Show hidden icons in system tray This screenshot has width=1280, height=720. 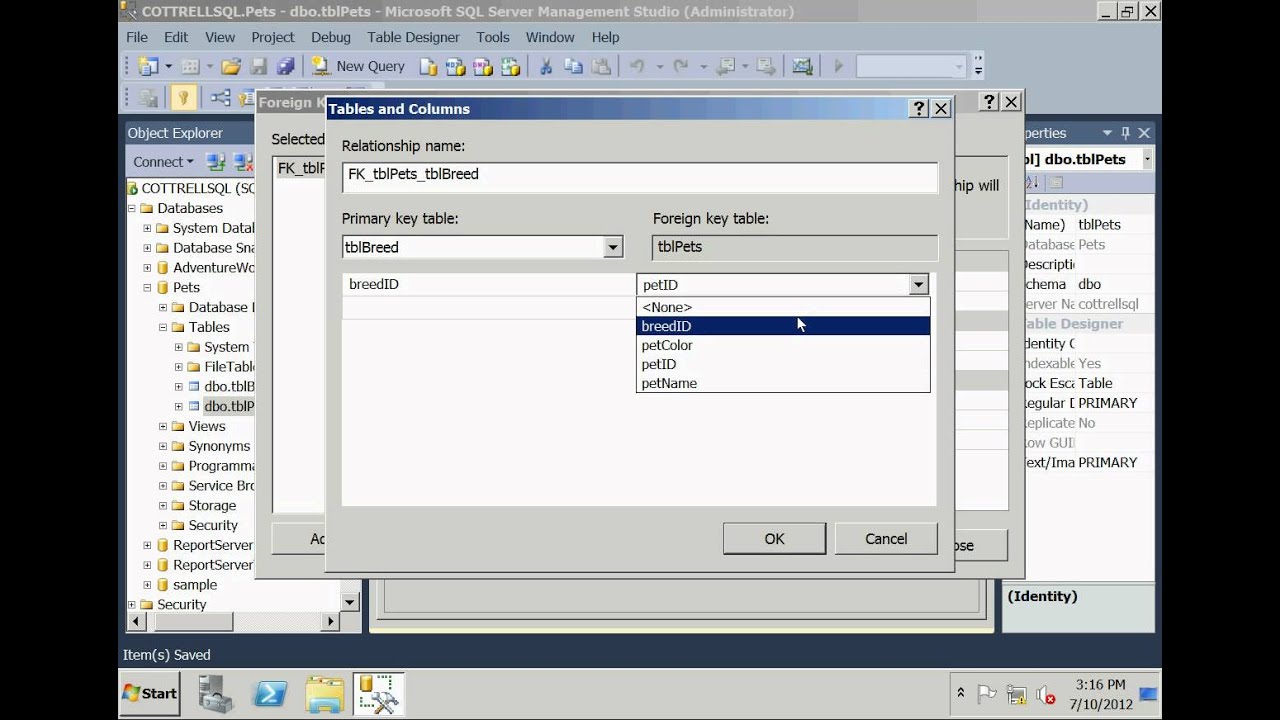[961, 693]
